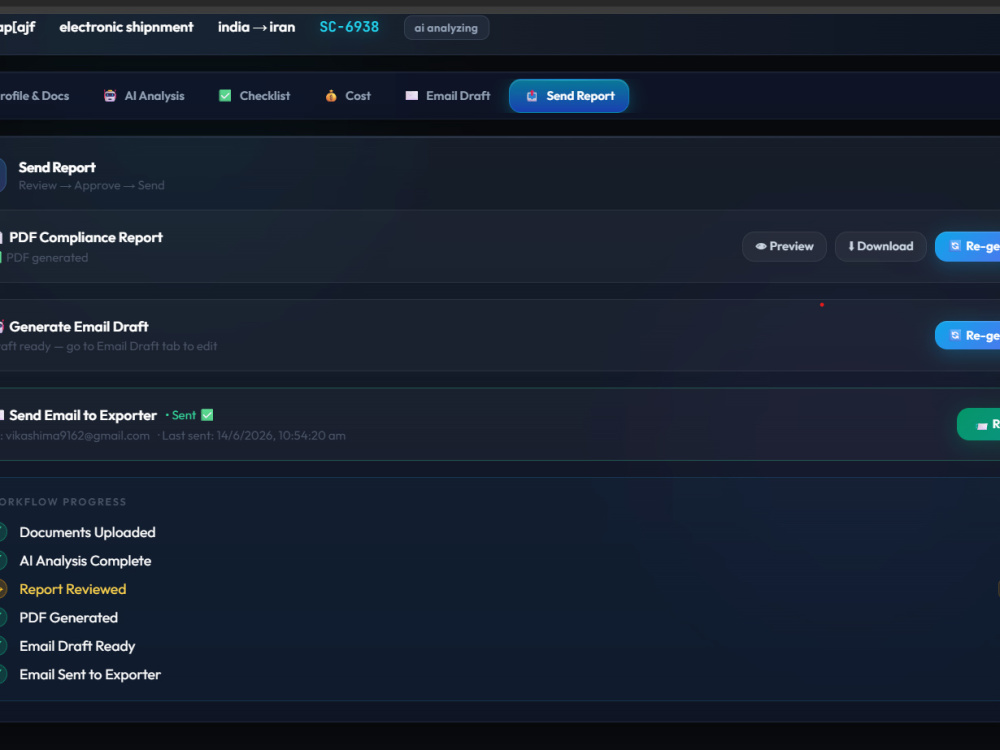Click the yellow 'Report Reviewed' workflow step
The height and width of the screenshot is (750, 1000).
click(73, 589)
